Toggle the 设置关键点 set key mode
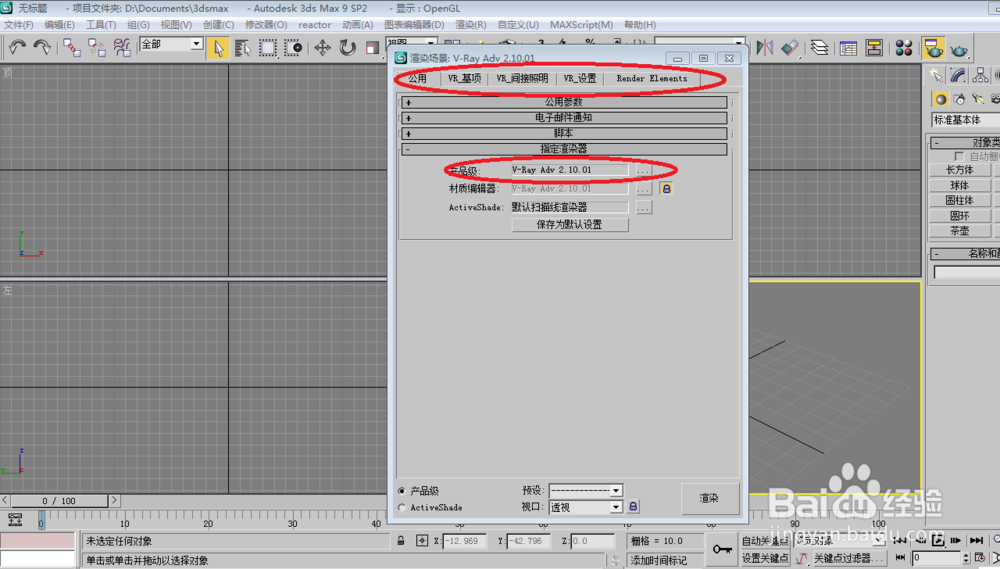The image size is (1000, 569). click(x=765, y=558)
